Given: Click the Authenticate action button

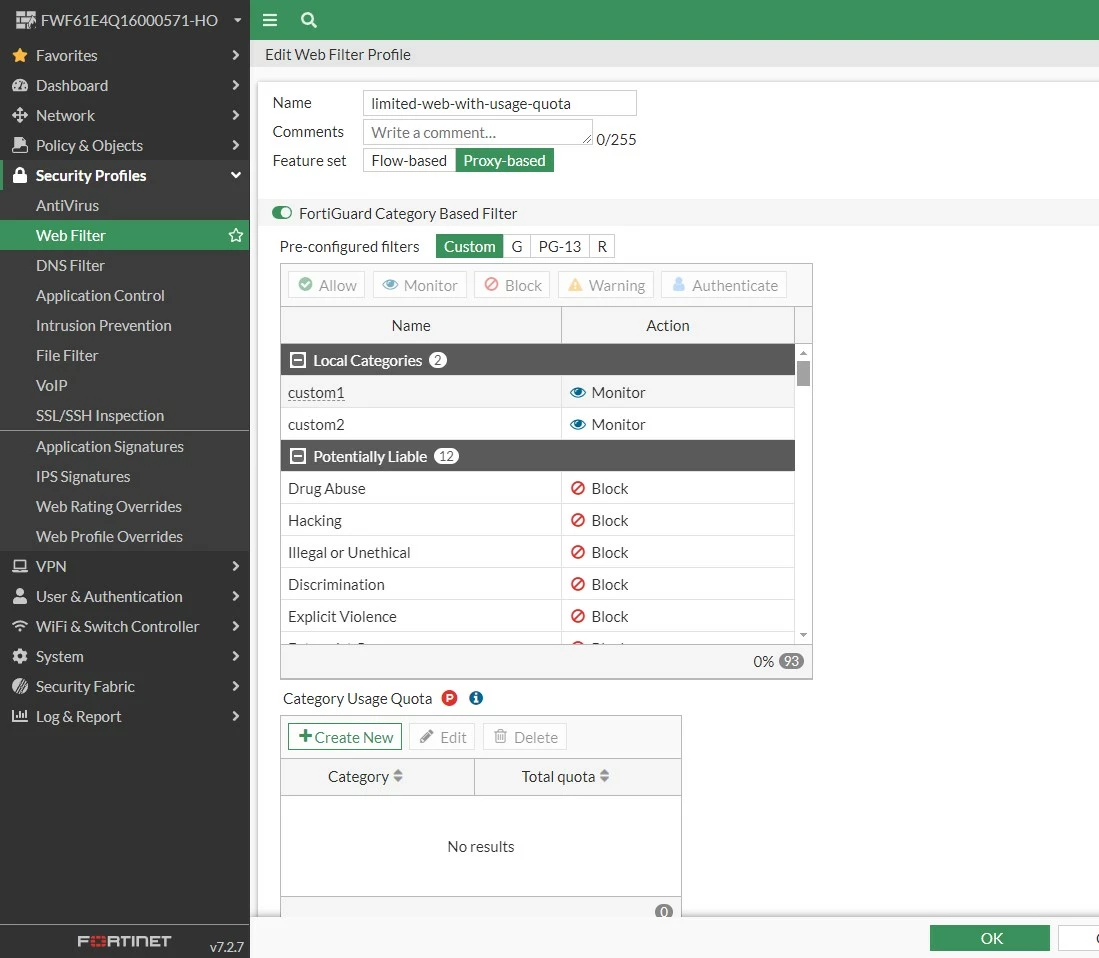Looking at the screenshot, I should click(724, 285).
